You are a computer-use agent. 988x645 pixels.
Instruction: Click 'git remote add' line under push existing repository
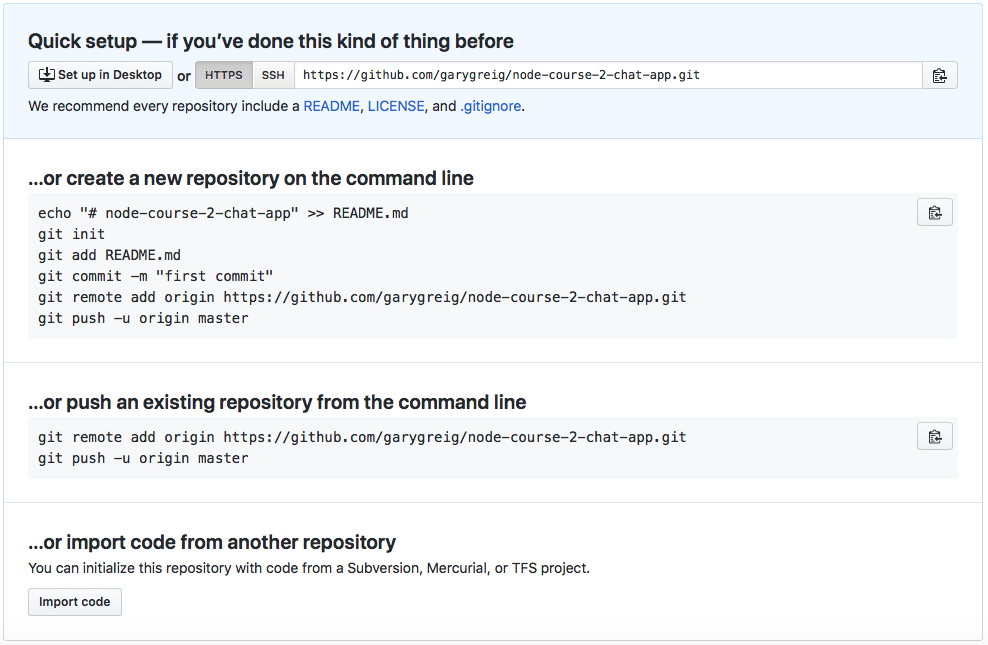point(362,437)
